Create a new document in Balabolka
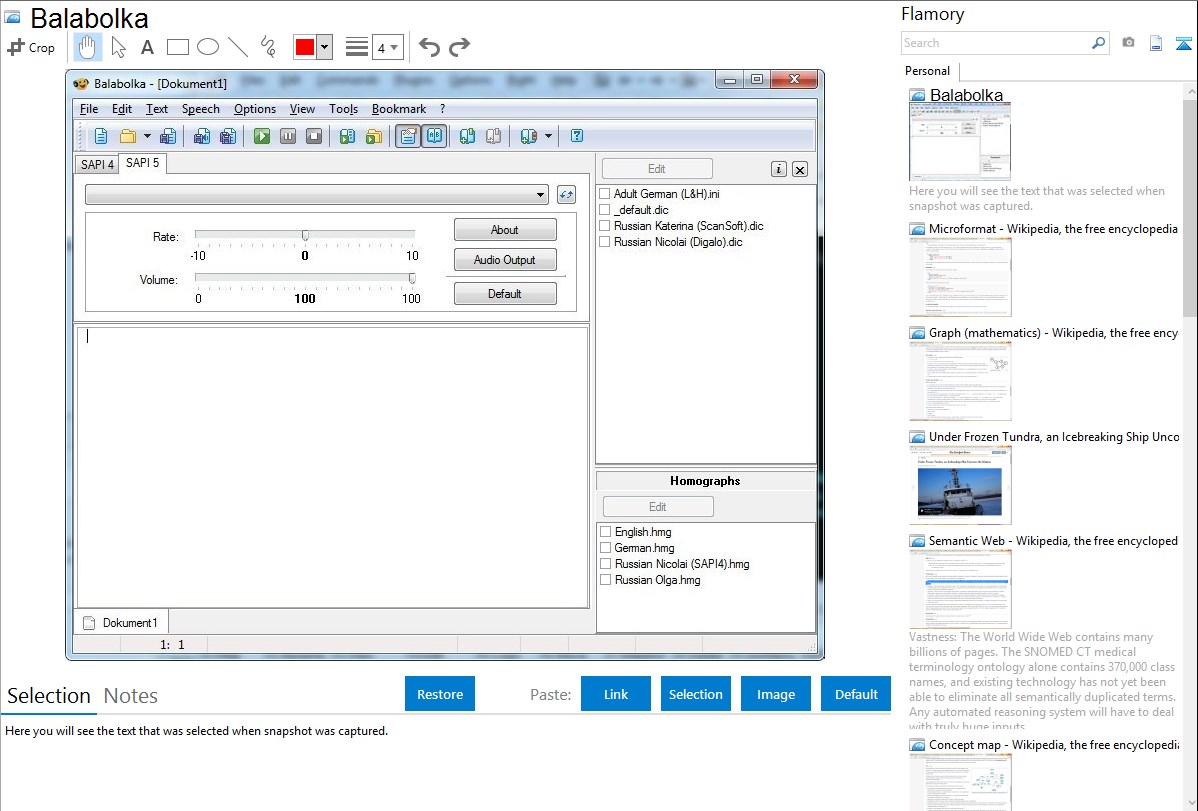1198x811 pixels. click(x=101, y=136)
